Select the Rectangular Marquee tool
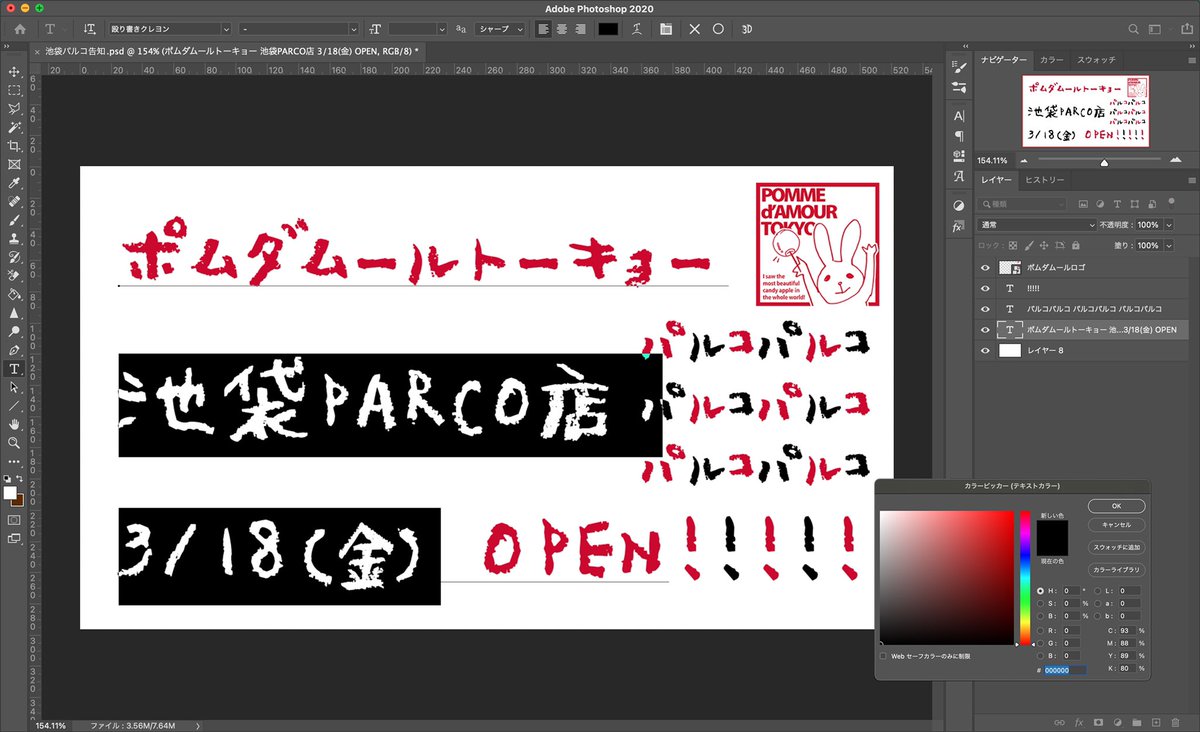This screenshot has height=732, width=1200. pos(14,90)
